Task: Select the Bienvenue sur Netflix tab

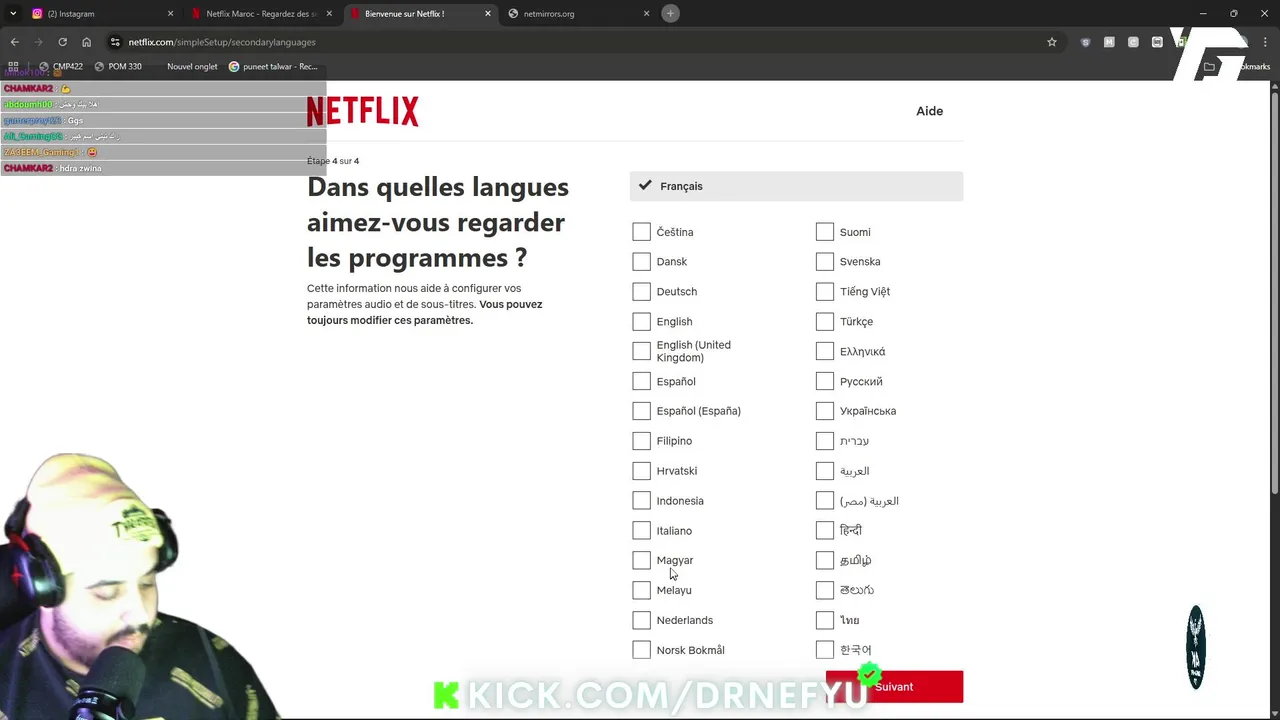Action: click(x=420, y=14)
